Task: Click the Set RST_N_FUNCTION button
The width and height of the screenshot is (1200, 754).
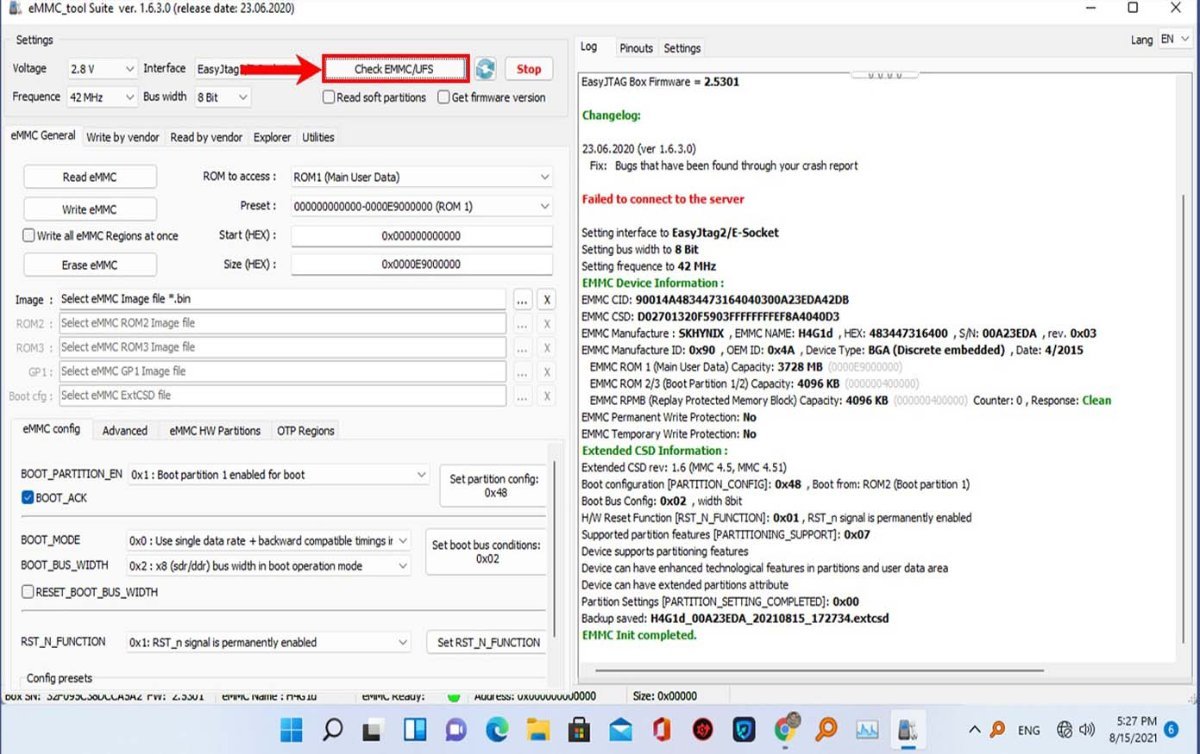Action: tap(488, 642)
